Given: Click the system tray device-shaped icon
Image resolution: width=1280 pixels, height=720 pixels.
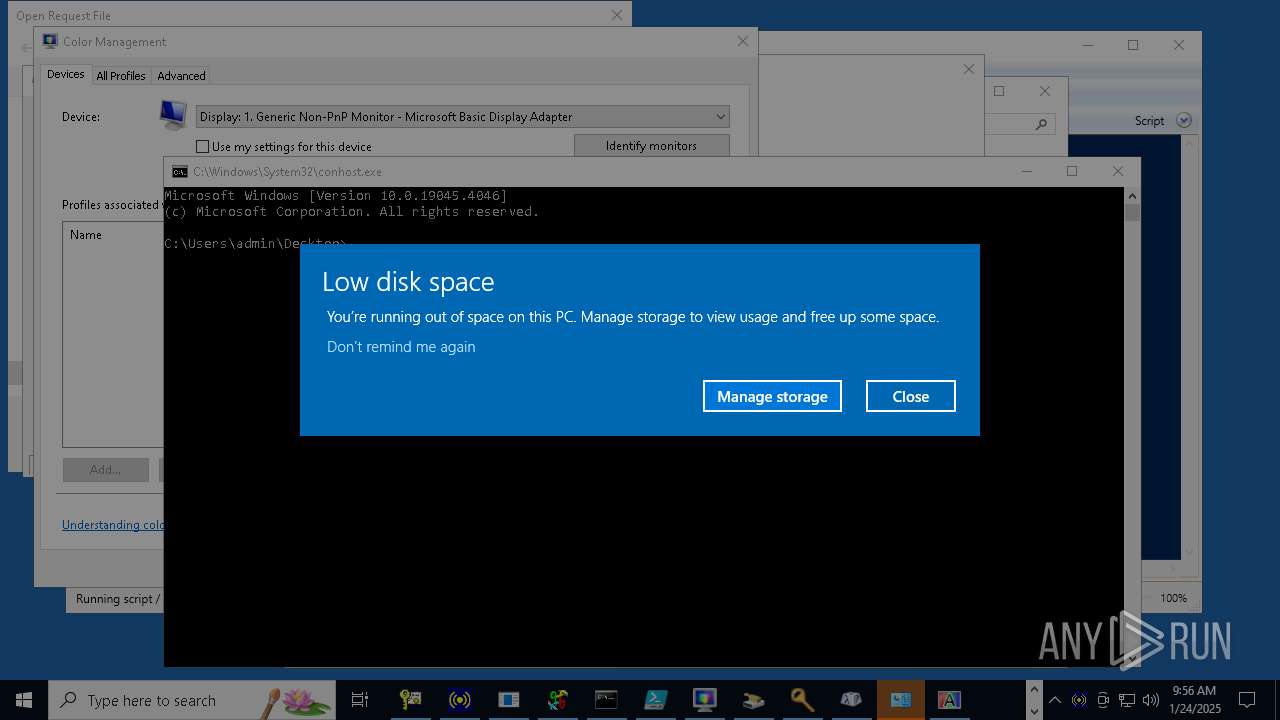Looking at the screenshot, I should pos(1103,700).
